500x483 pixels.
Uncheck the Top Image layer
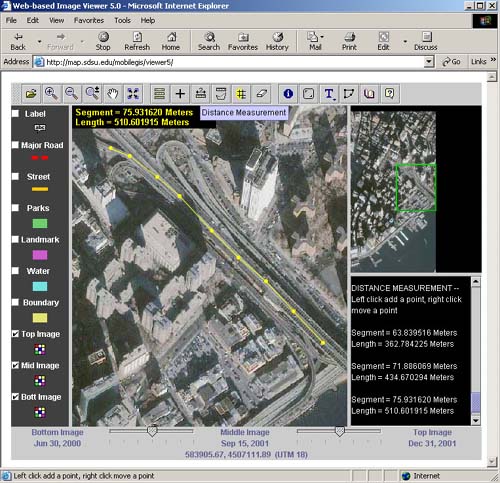(x=15, y=333)
